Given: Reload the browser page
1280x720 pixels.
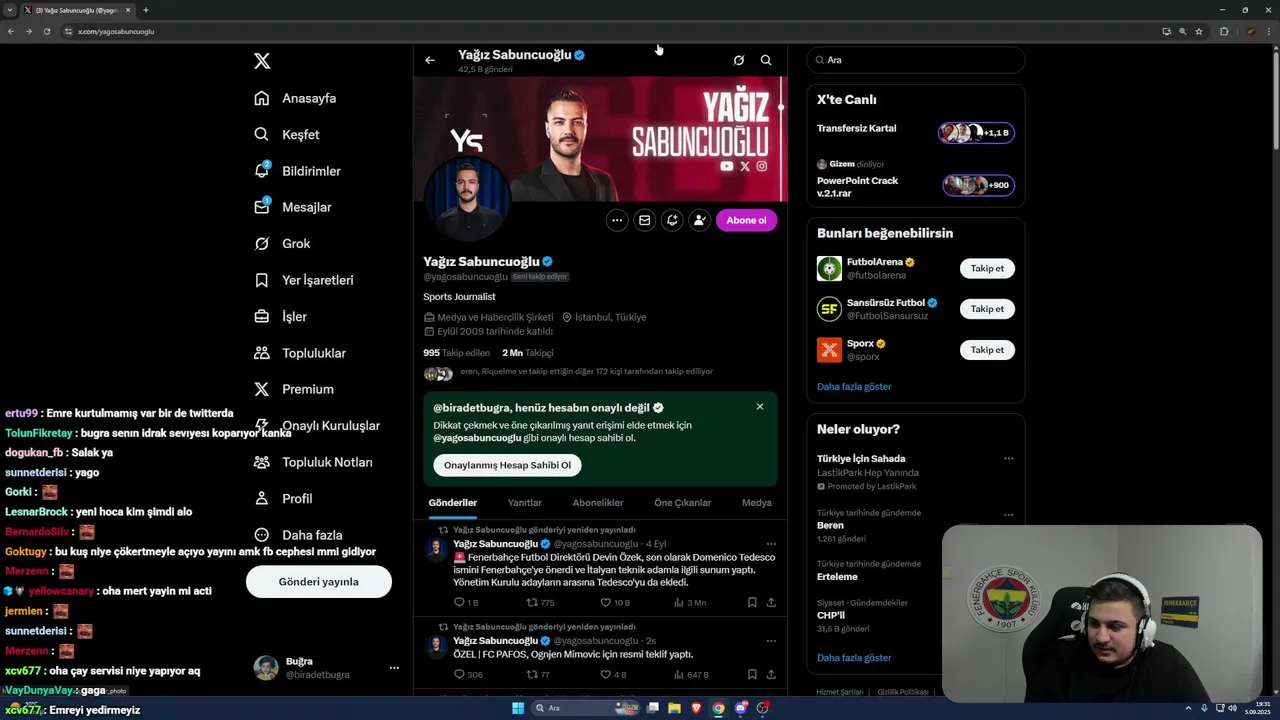Looking at the screenshot, I should click(x=47, y=31).
